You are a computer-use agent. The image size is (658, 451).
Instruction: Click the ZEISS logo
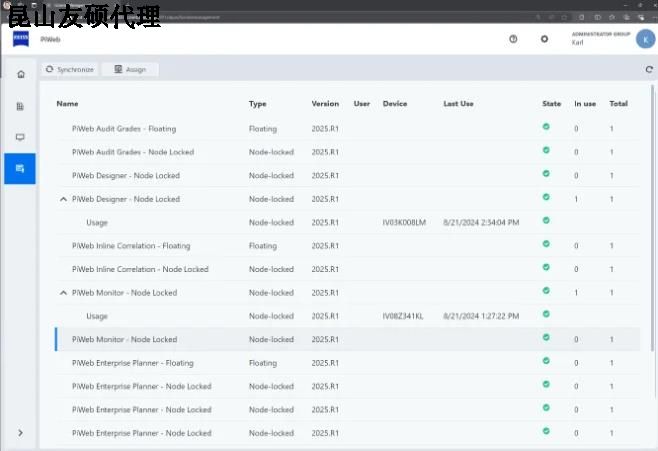[x=21, y=39]
